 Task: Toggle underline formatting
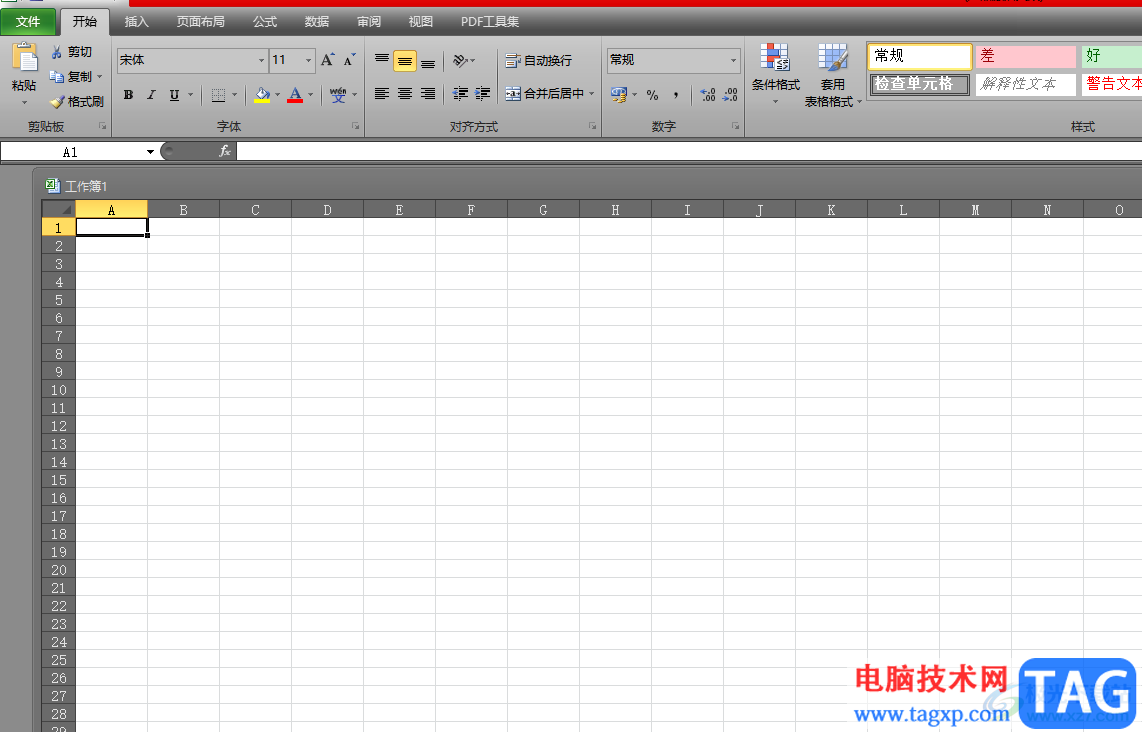pos(174,95)
